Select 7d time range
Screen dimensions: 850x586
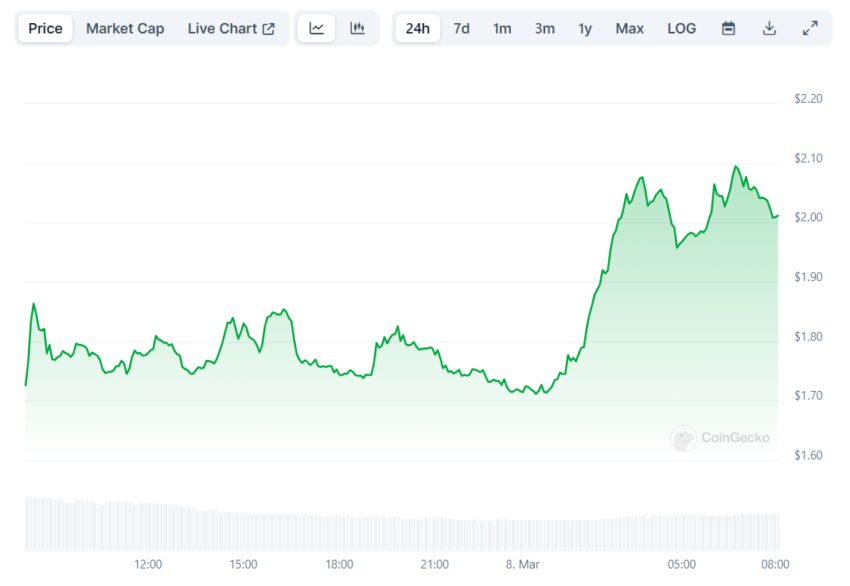coord(461,28)
